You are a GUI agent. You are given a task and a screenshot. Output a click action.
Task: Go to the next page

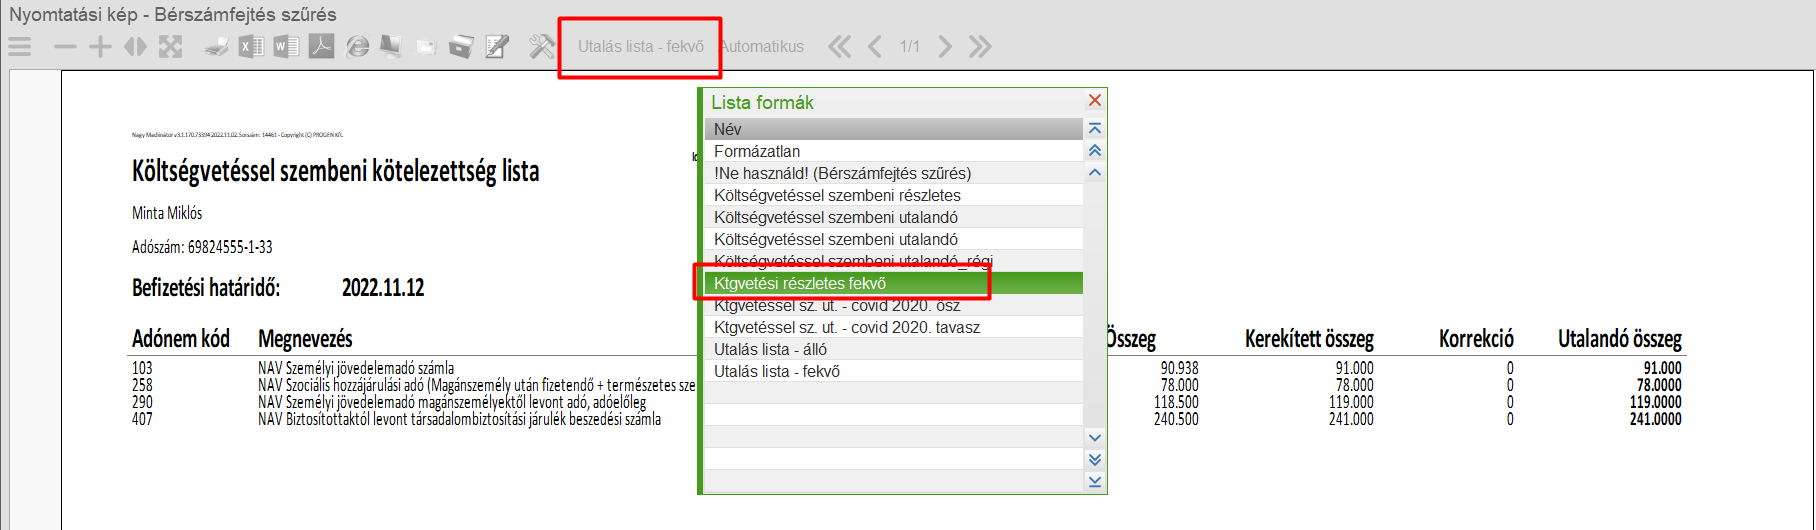(x=944, y=46)
